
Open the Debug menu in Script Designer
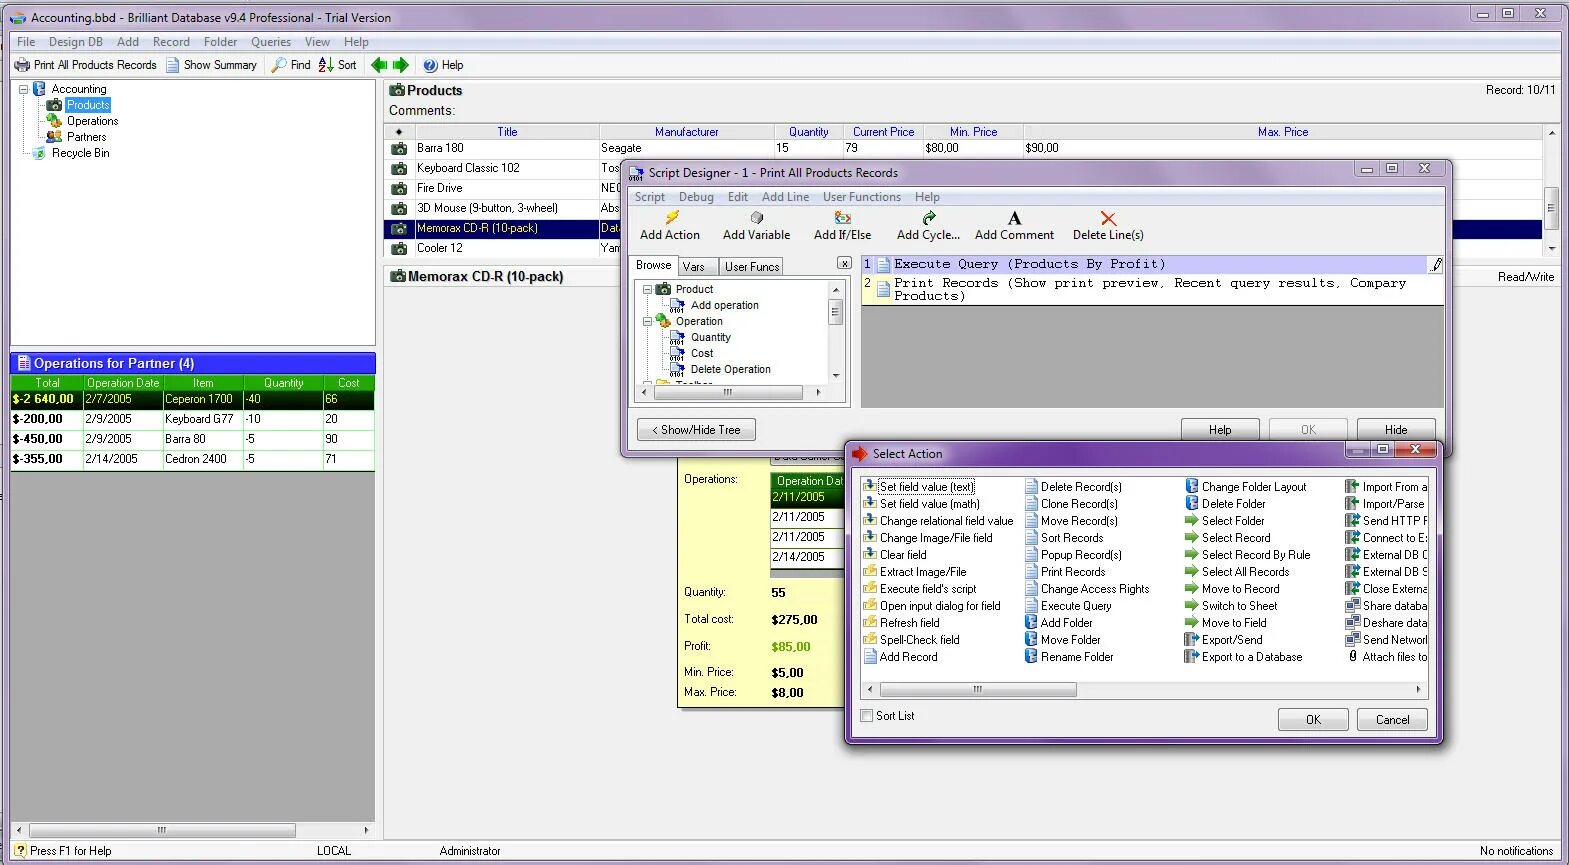tap(696, 197)
